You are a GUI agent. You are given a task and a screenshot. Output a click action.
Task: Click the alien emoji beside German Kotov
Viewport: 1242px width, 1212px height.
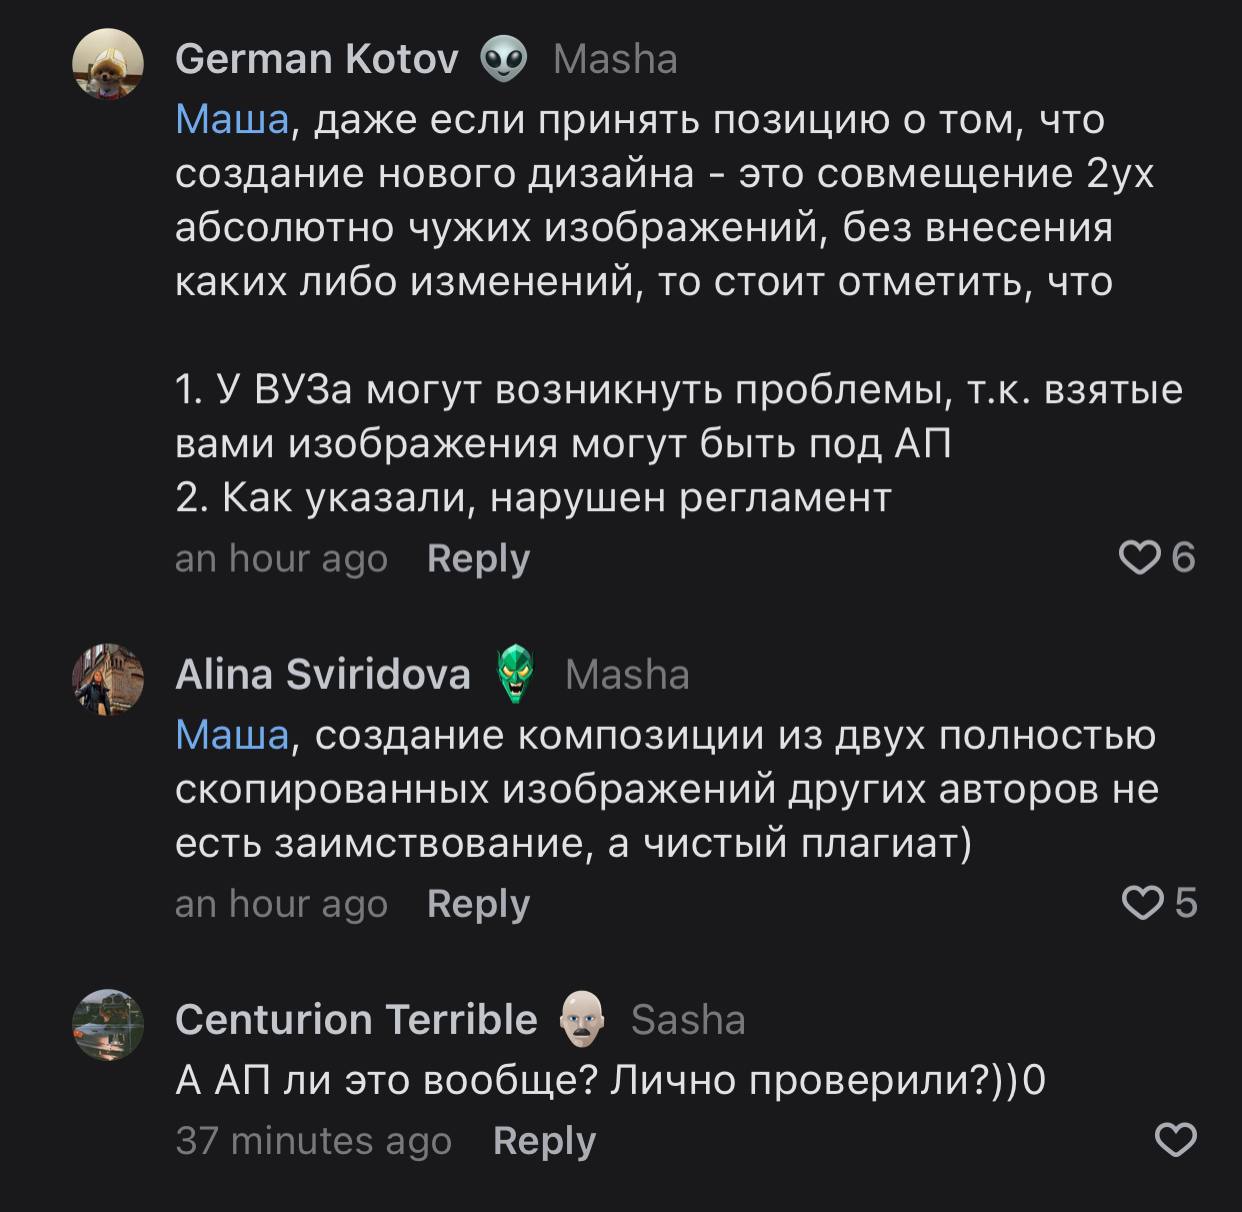(x=504, y=60)
